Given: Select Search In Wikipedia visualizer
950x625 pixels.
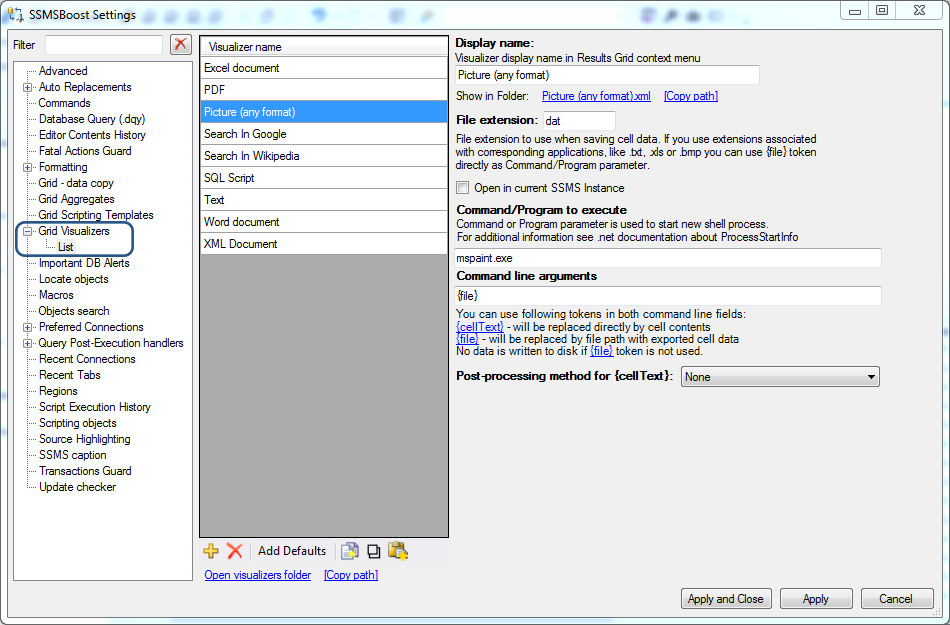Looking at the screenshot, I should click(324, 156).
